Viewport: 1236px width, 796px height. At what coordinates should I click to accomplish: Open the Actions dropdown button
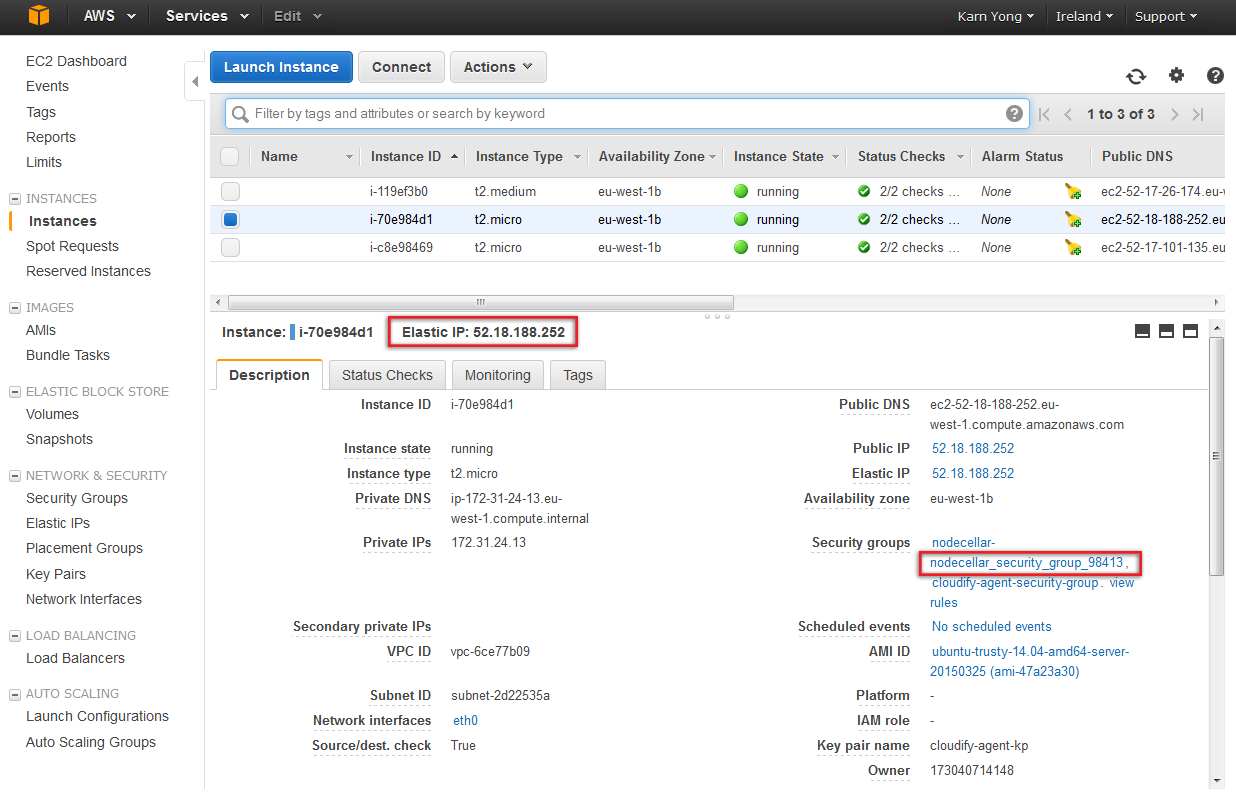pyautogui.click(x=498, y=67)
